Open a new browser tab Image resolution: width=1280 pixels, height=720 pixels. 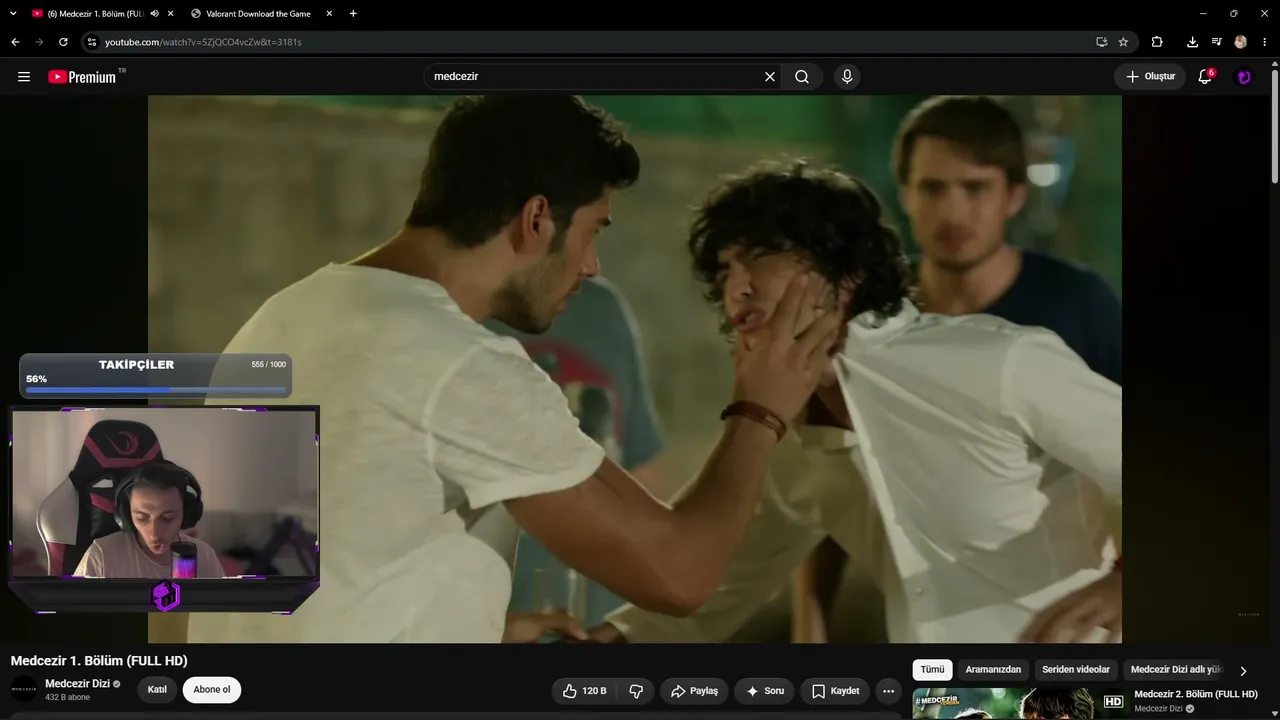353,14
